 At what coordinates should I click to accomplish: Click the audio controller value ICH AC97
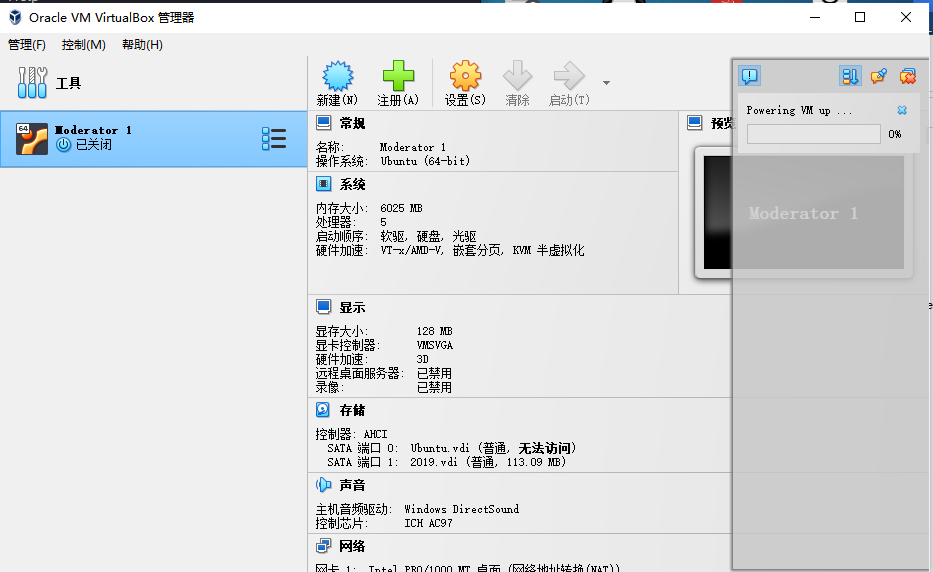pyautogui.click(x=428, y=523)
